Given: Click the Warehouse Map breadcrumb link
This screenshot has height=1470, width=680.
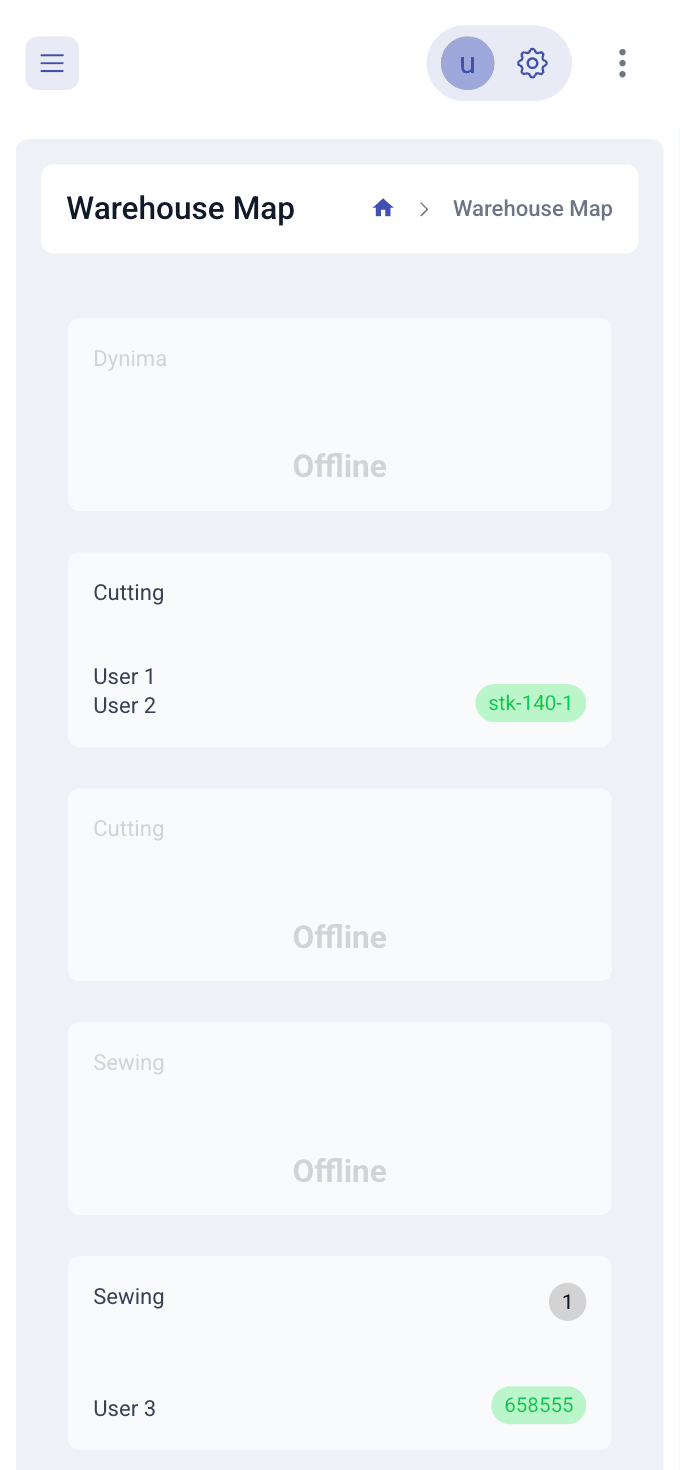Looking at the screenshot, I should click(x=533, y=208).
